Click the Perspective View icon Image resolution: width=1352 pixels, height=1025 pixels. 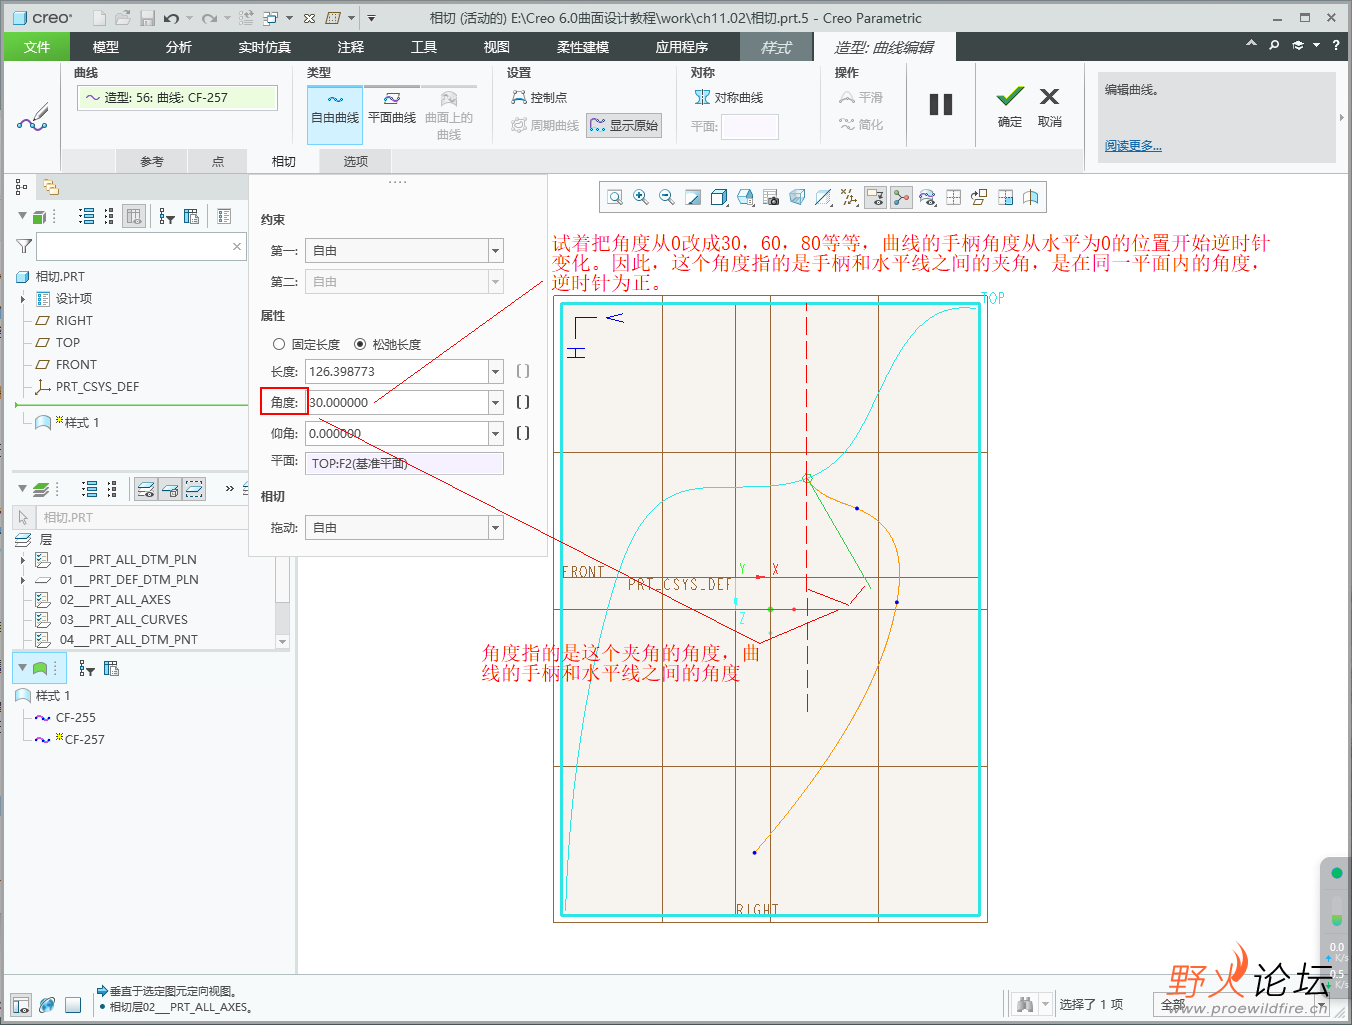(797, 198)
